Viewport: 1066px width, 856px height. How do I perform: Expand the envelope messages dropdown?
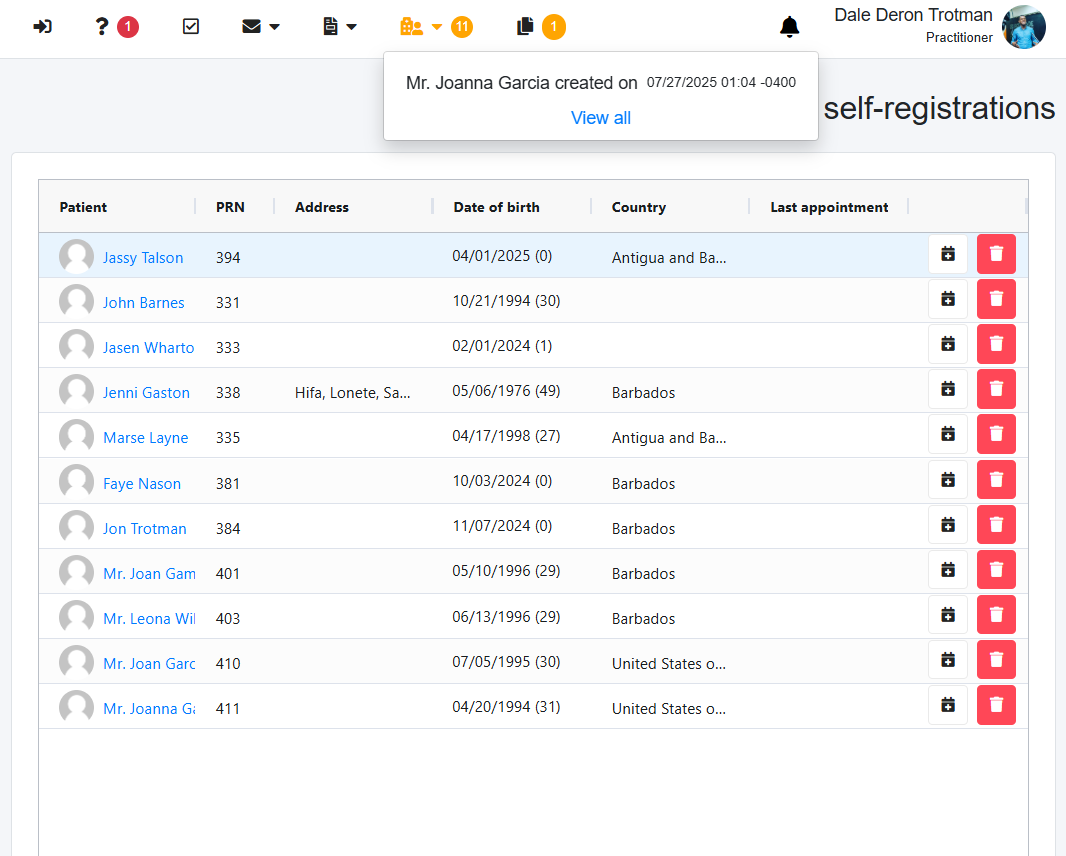click(x=261, y=27)
